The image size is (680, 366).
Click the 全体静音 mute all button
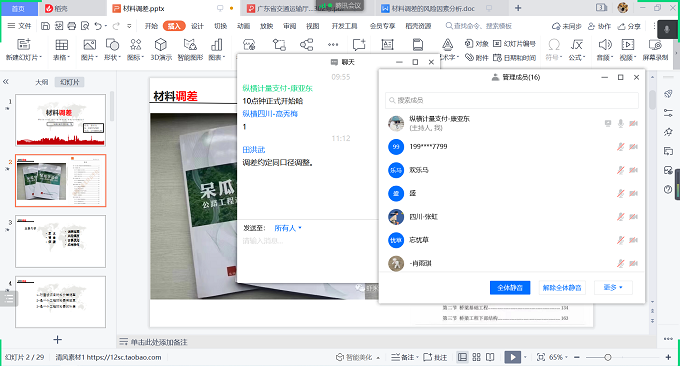click(x=510, y=288)
